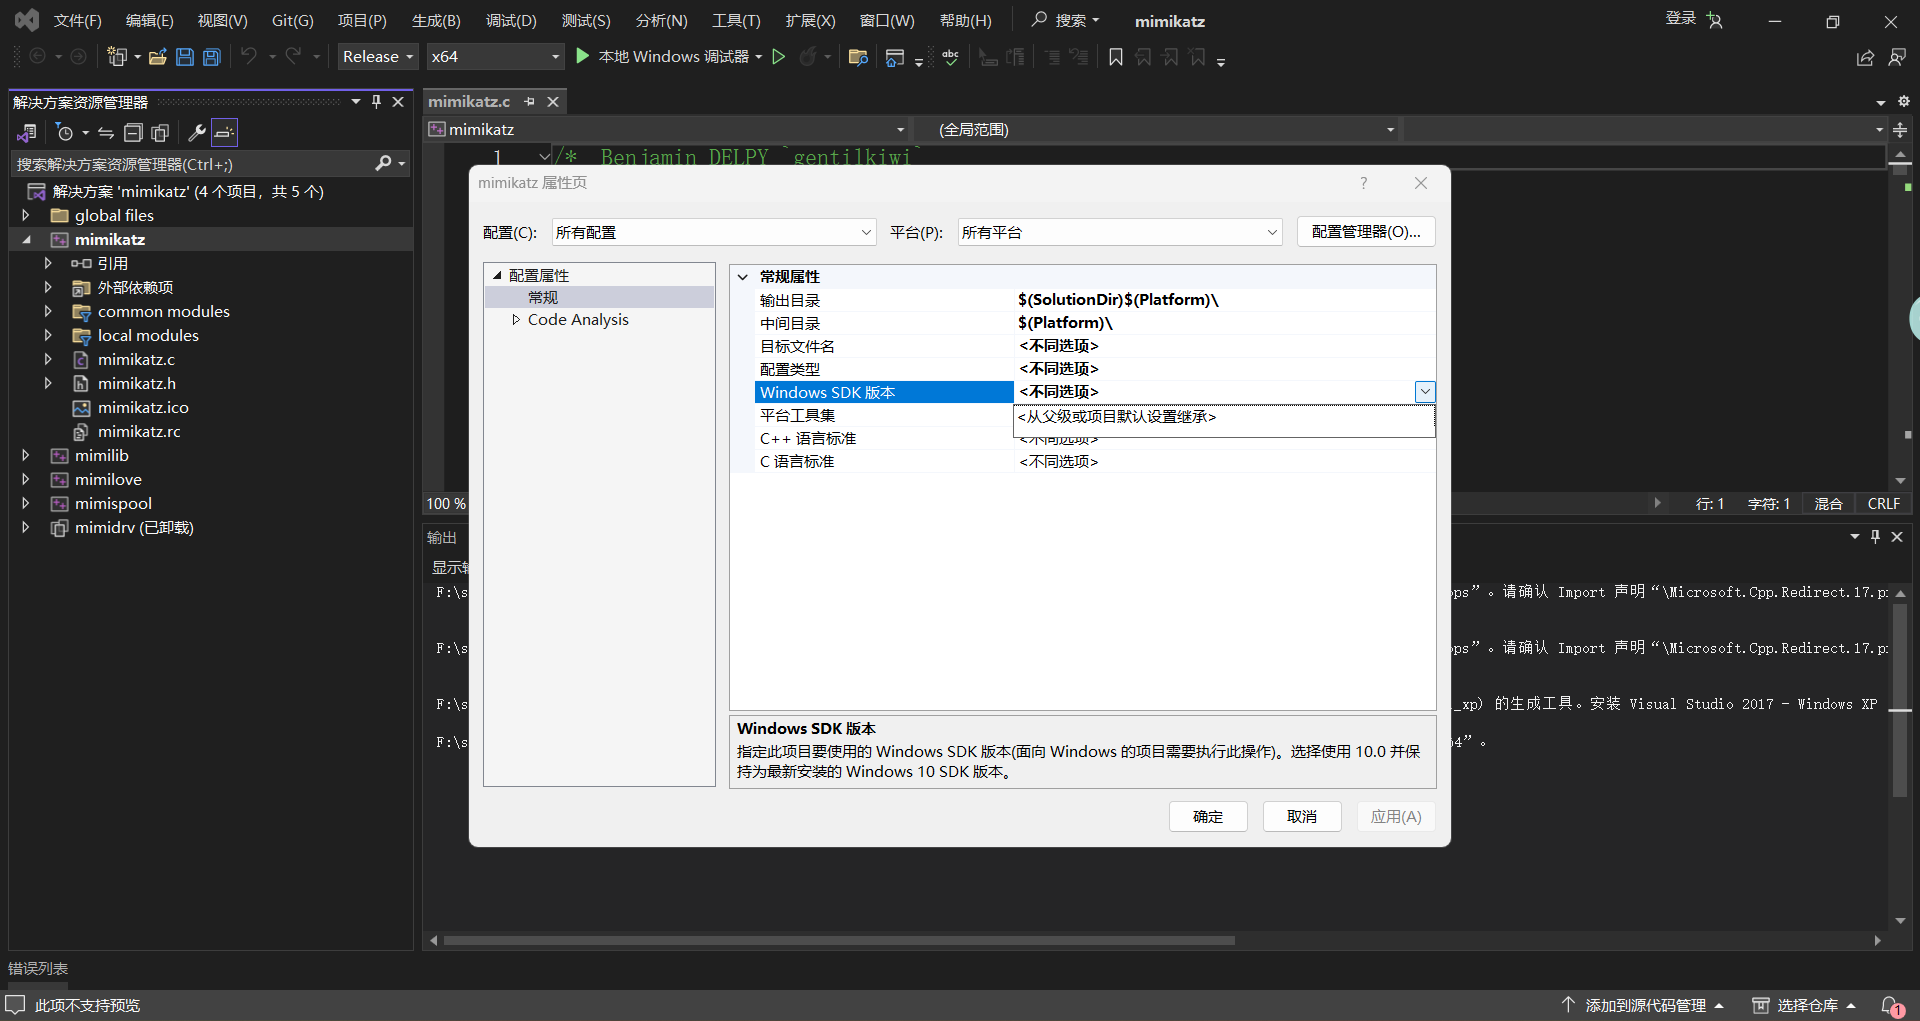The image size is (1920, 1021).
Task: Collapse all items in Solution Explorer
Action: [133, 132]
